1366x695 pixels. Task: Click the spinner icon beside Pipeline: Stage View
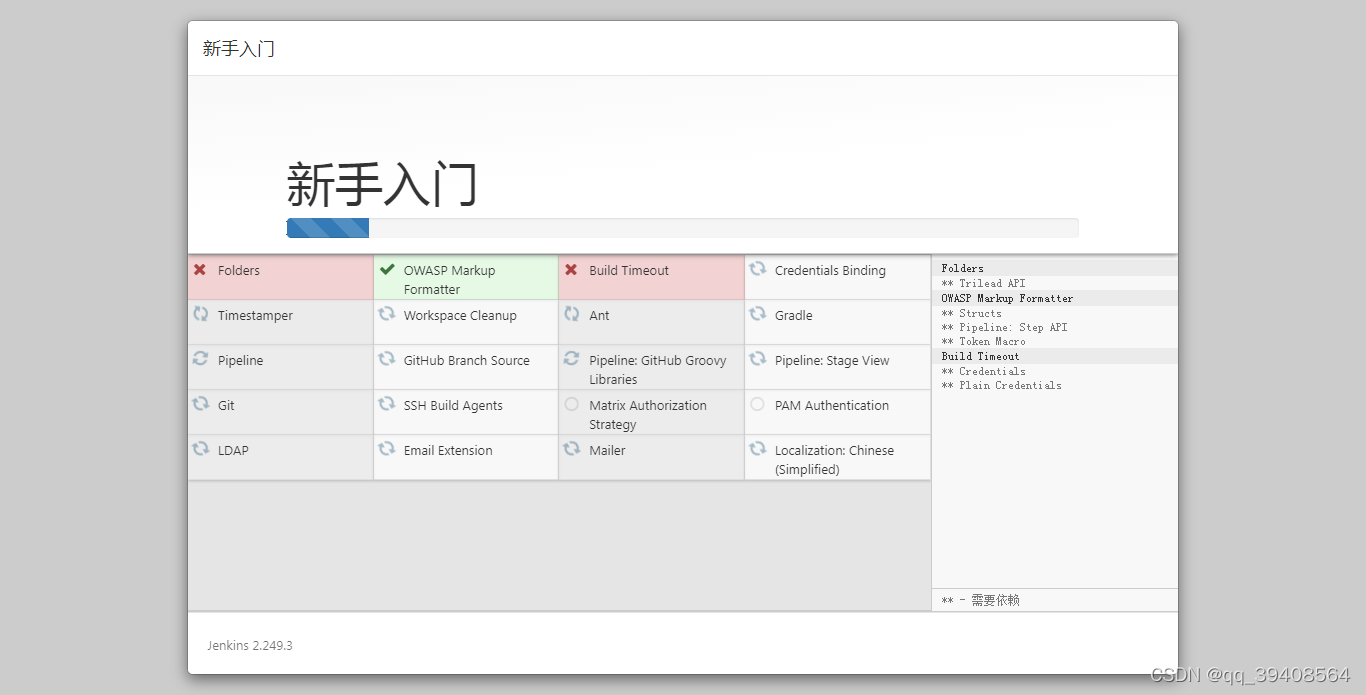pyautogui.click(x=757, y=359)
